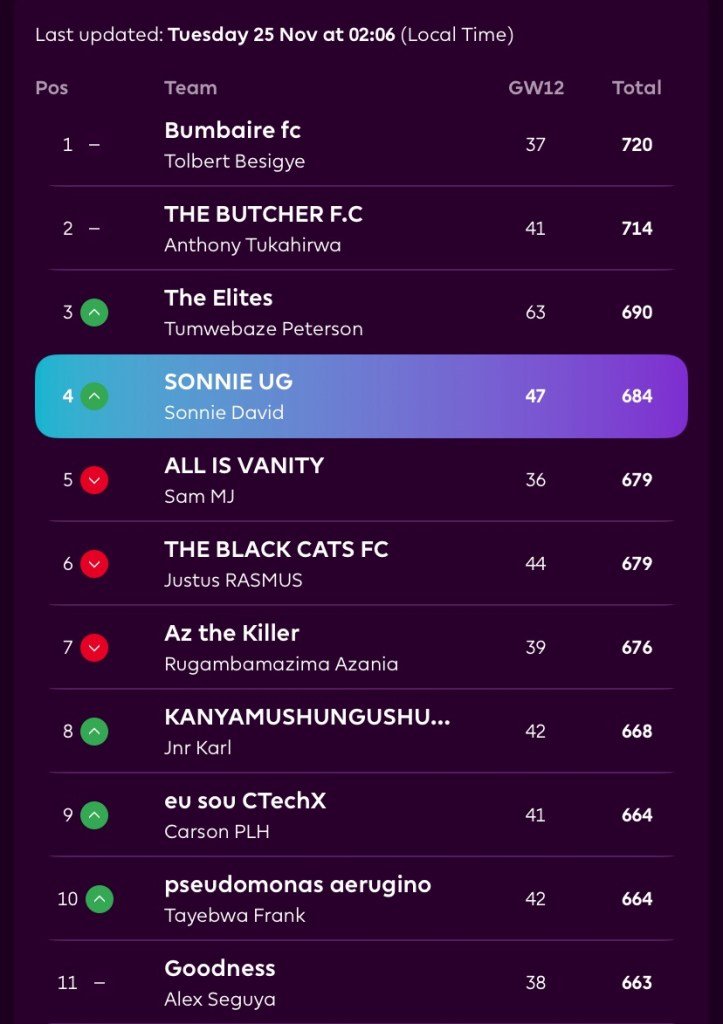The height and width of the screenshot is (1024, 723).
Task: Click the GW12 column header
Action: point(536,88)
